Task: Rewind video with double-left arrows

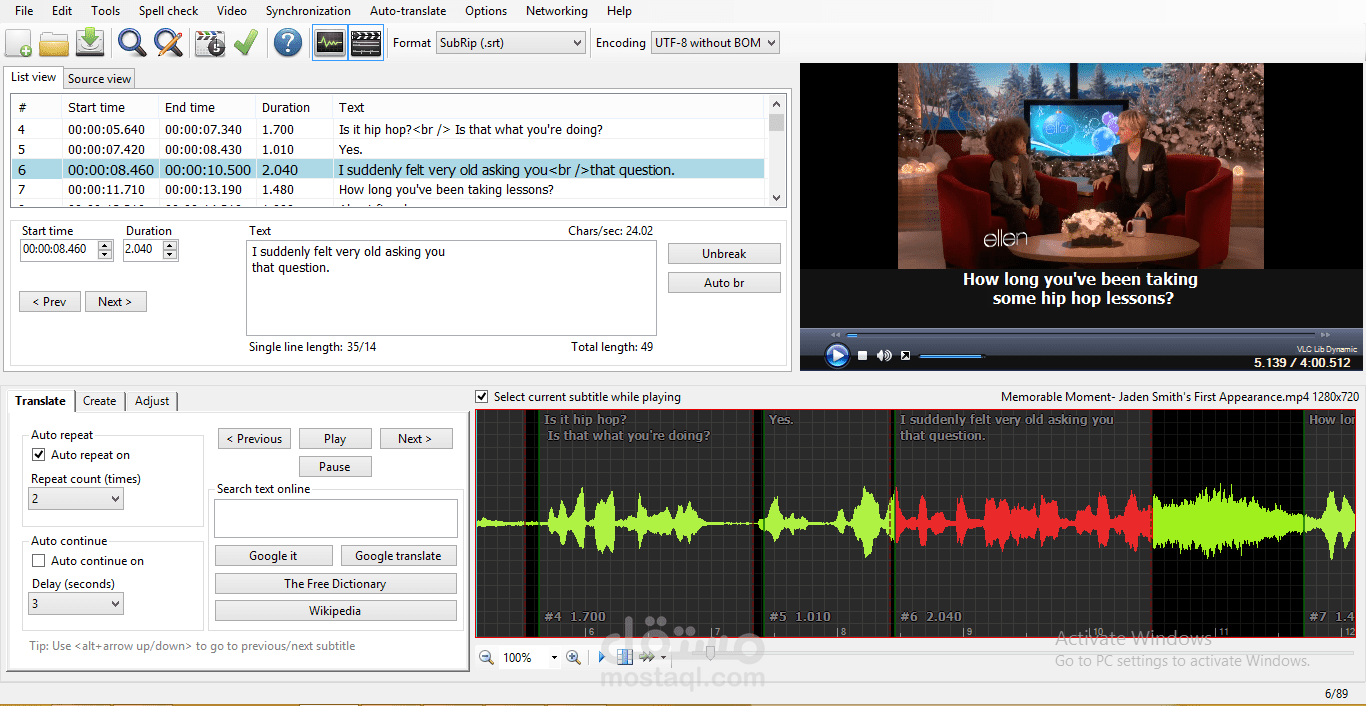Action: (836, 335)
